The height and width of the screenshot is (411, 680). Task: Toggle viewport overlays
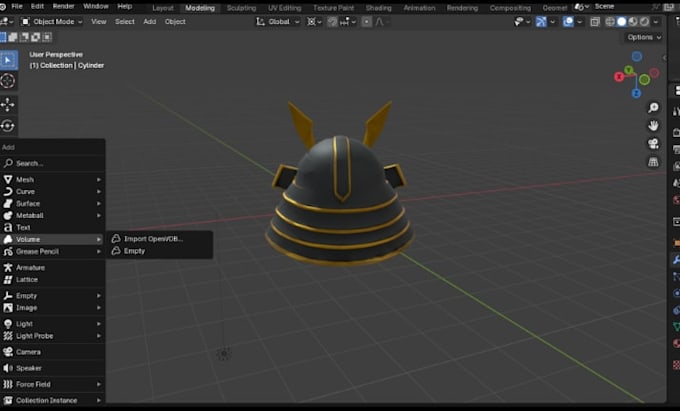pos(568,22)
